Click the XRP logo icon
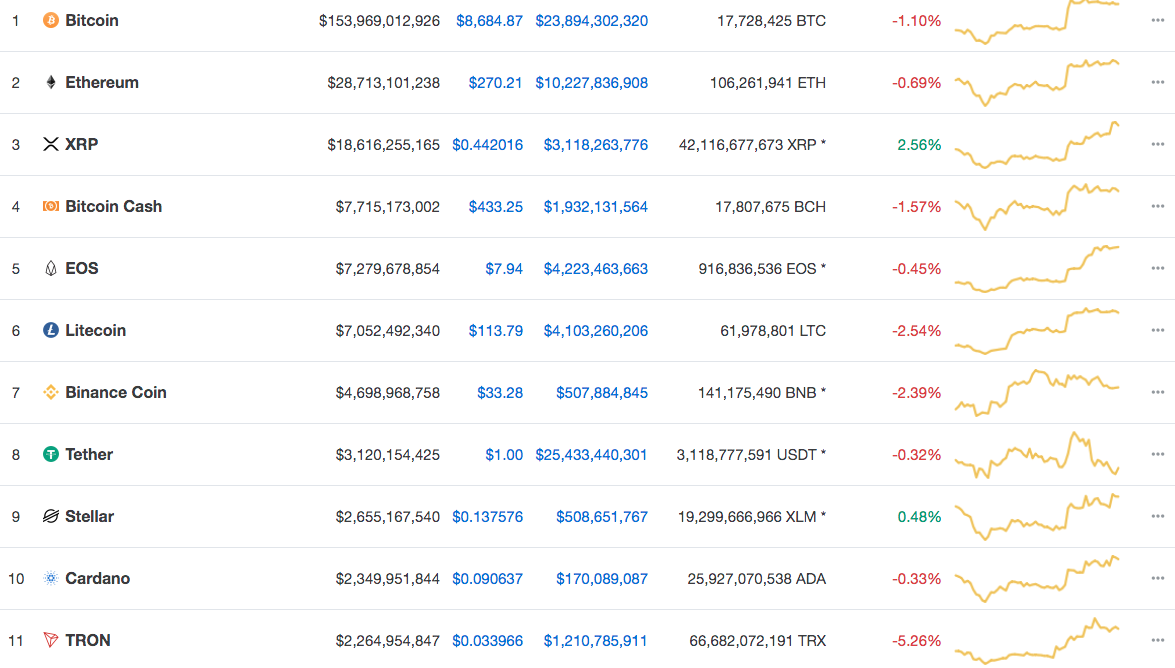The height and width of the screenshot is (668, 1175). click(x=51, y=144)
